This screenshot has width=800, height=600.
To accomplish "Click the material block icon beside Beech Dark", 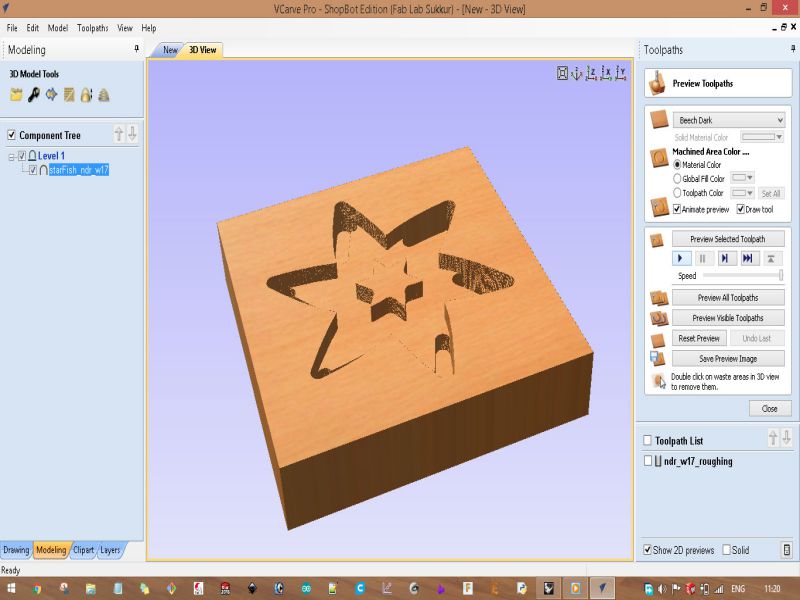I will click(659, 120).
